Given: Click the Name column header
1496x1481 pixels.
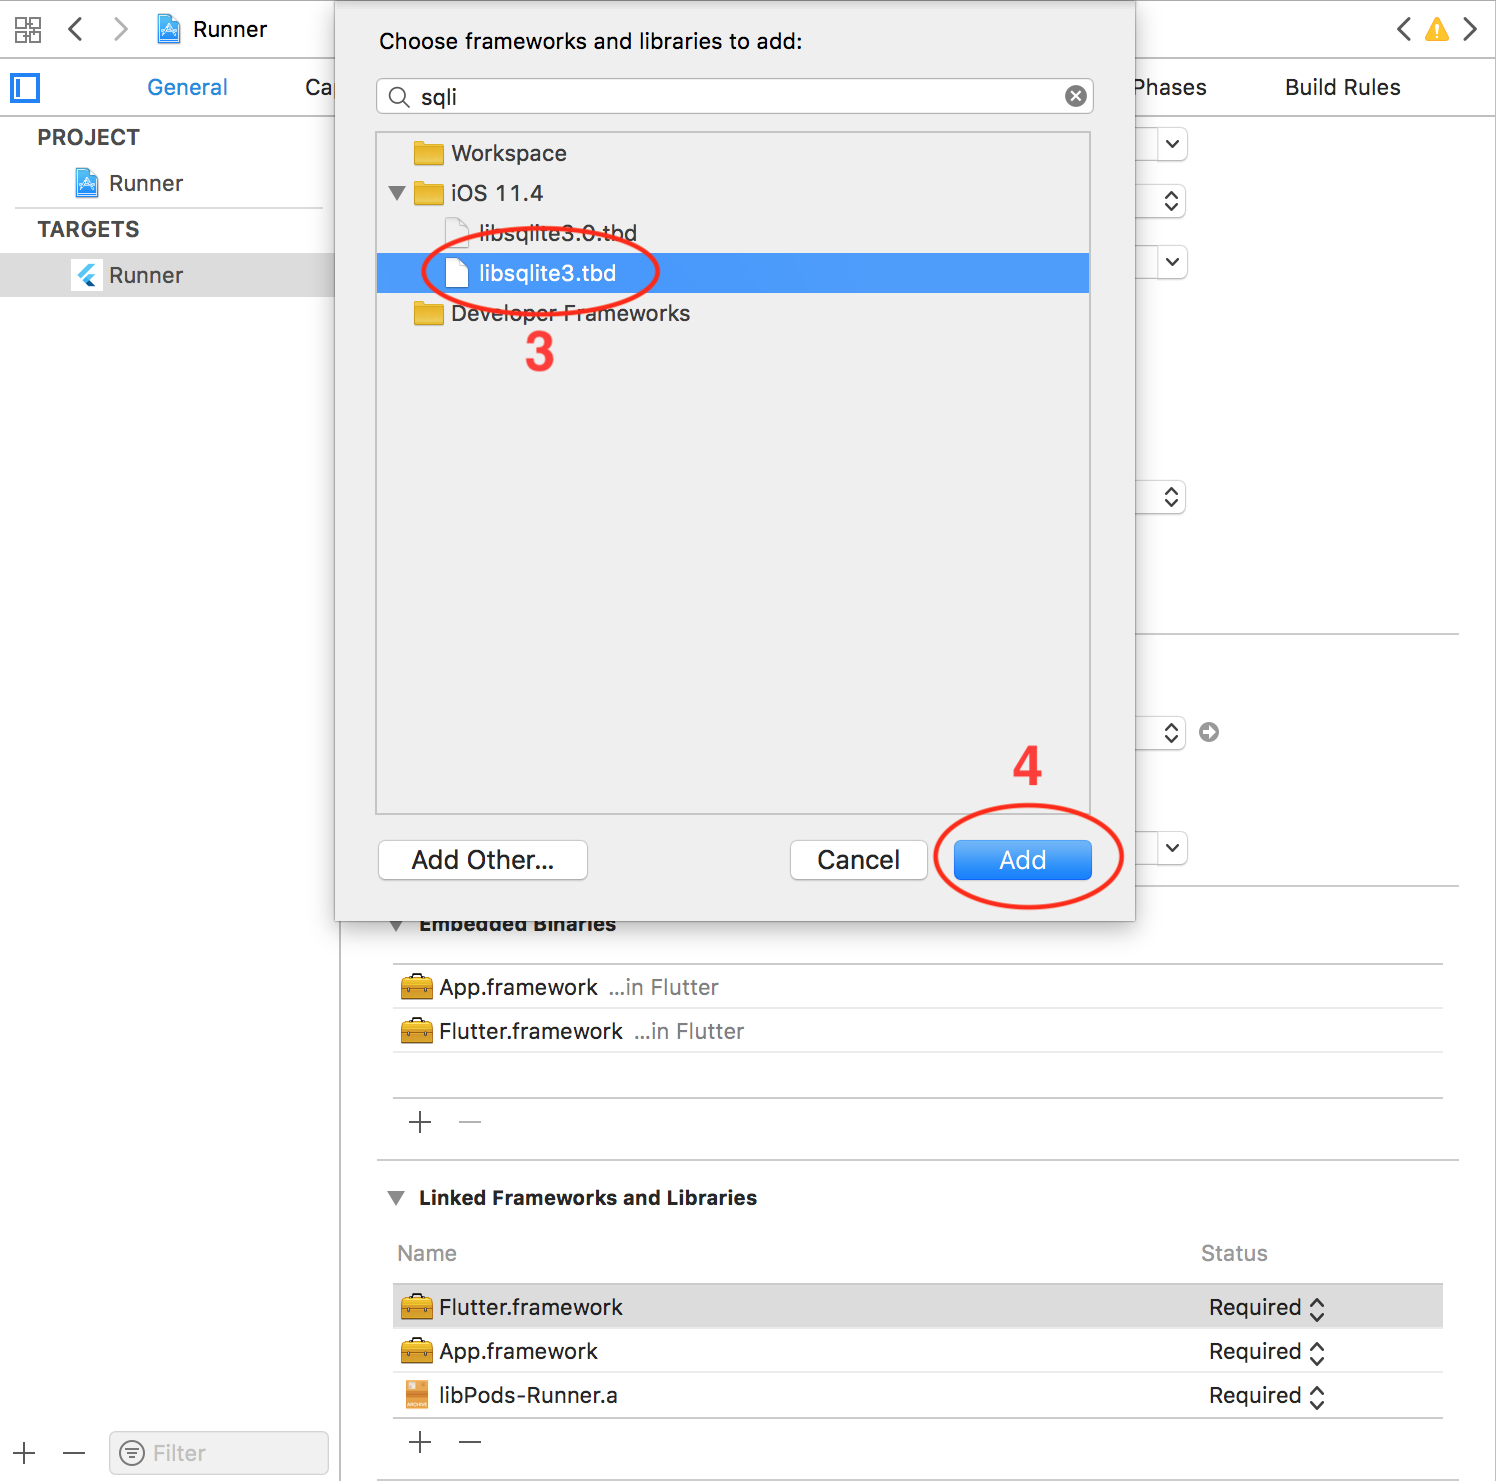Looking at the screenshot, I should click(x=427, y=1253).
